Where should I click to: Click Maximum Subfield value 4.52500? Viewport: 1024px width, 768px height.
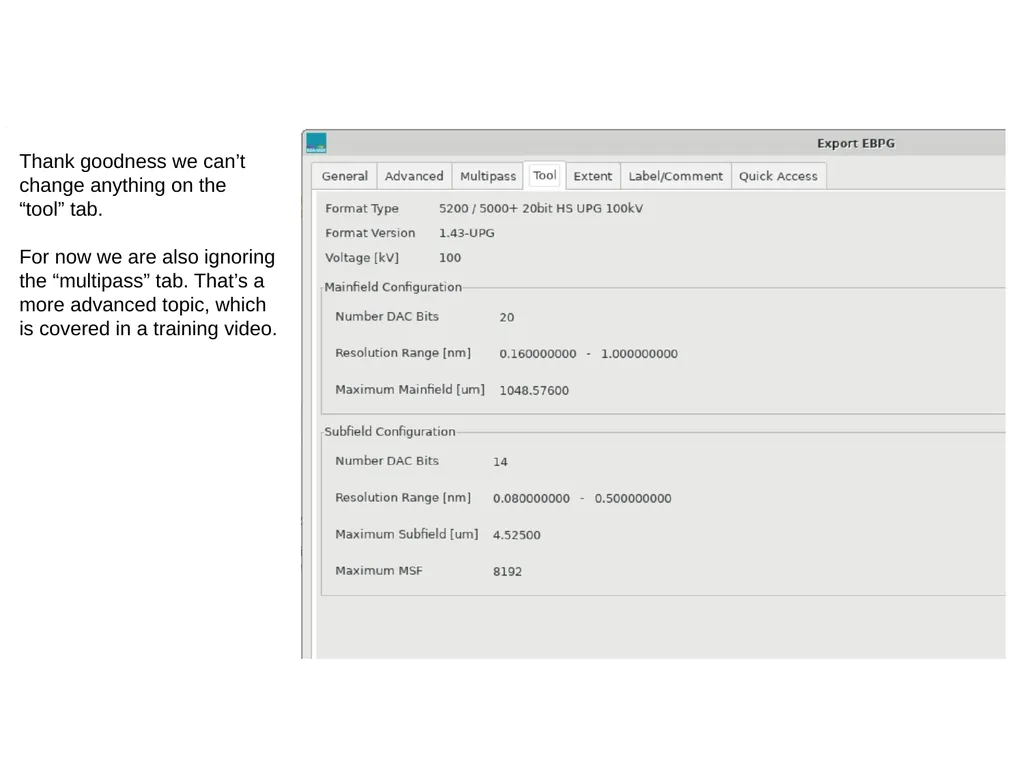pyautogui.click(x=517, y=535)
